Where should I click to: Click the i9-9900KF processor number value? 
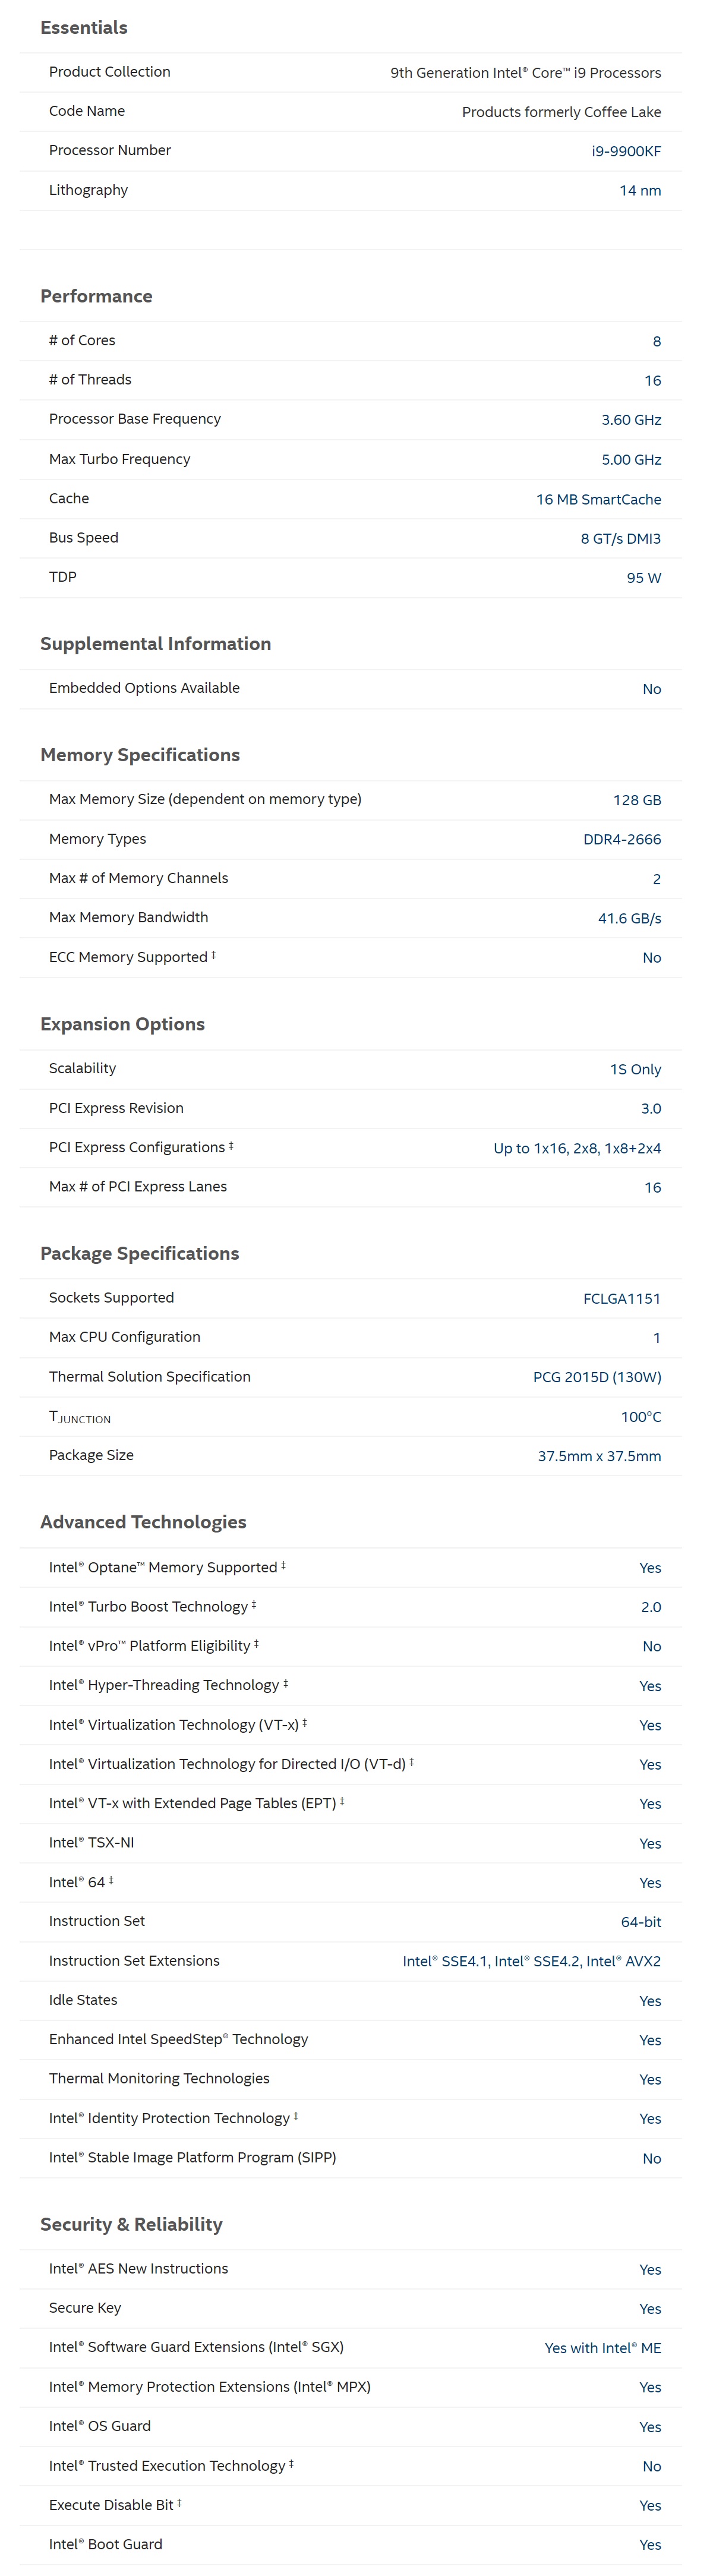(x=626, y=151)
